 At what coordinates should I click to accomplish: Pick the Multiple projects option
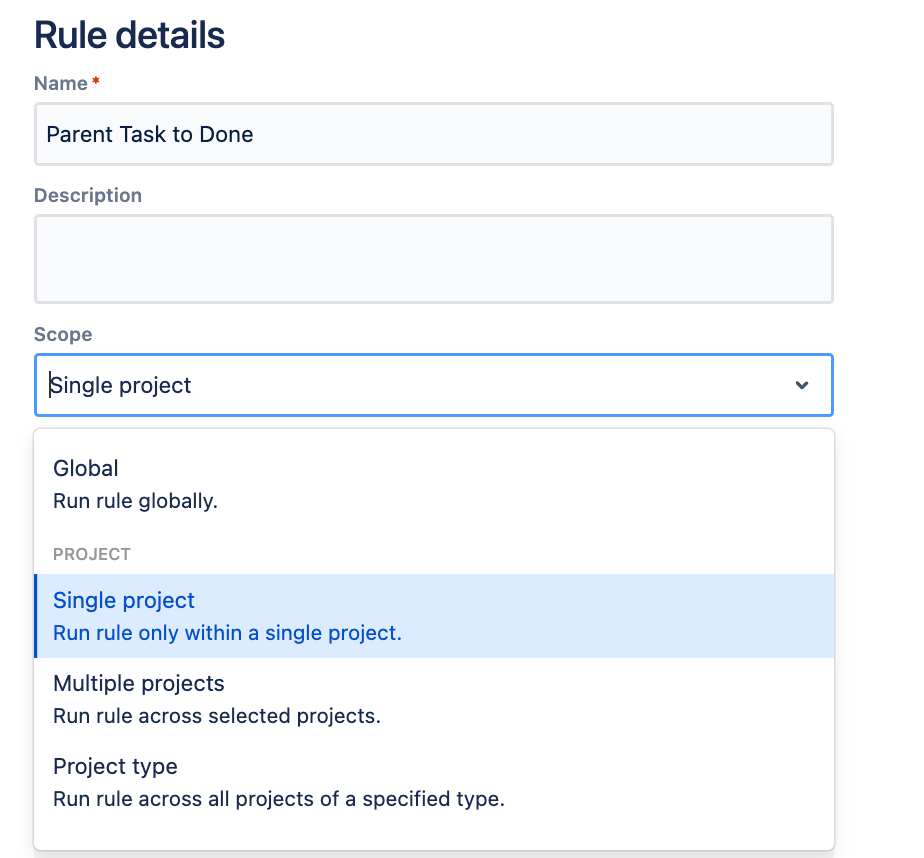(x=138, y=684)
